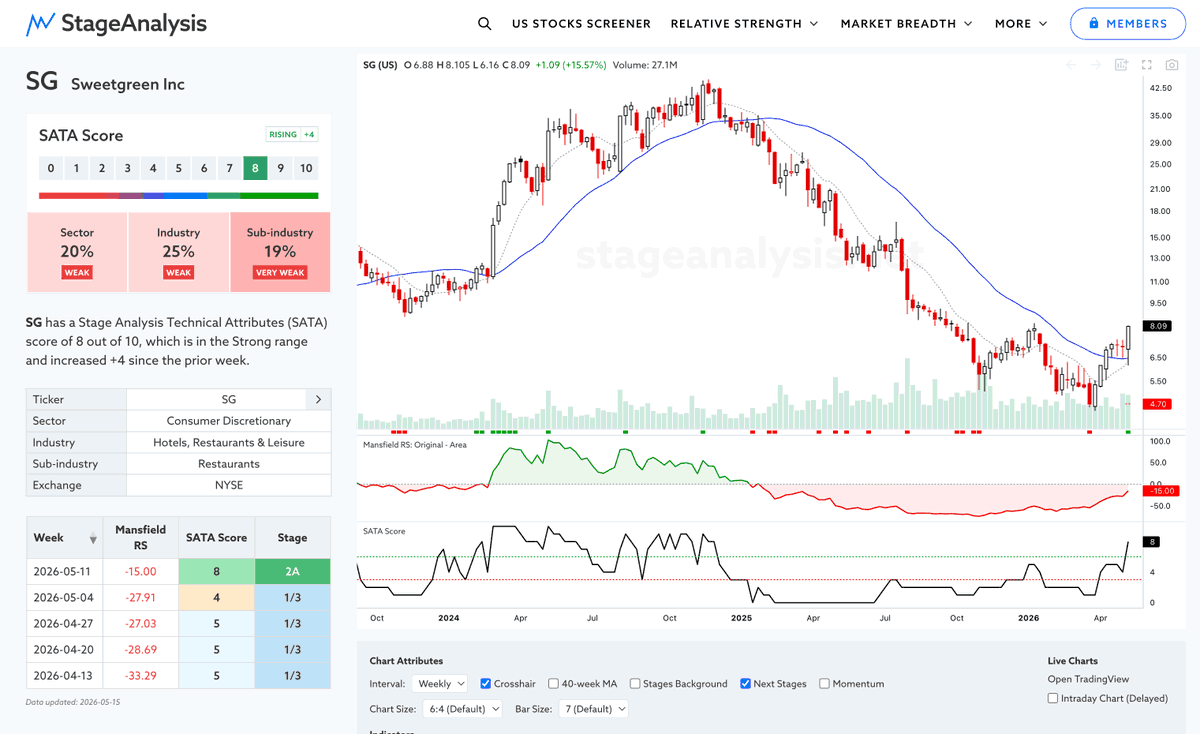1200x734 pixels.
Task: Expand the Relative Strength menu
Action: (744, 23)
